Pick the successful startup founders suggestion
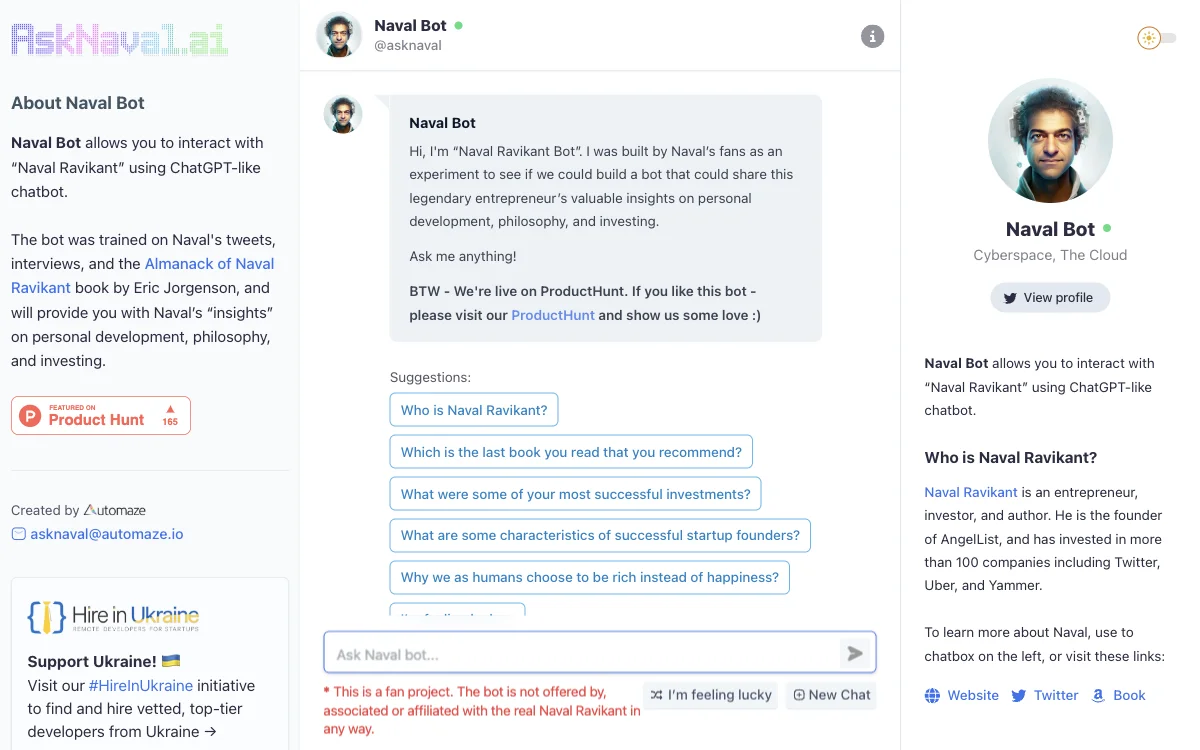Viewport: 1200px width, 750px height. pos(600,535)
